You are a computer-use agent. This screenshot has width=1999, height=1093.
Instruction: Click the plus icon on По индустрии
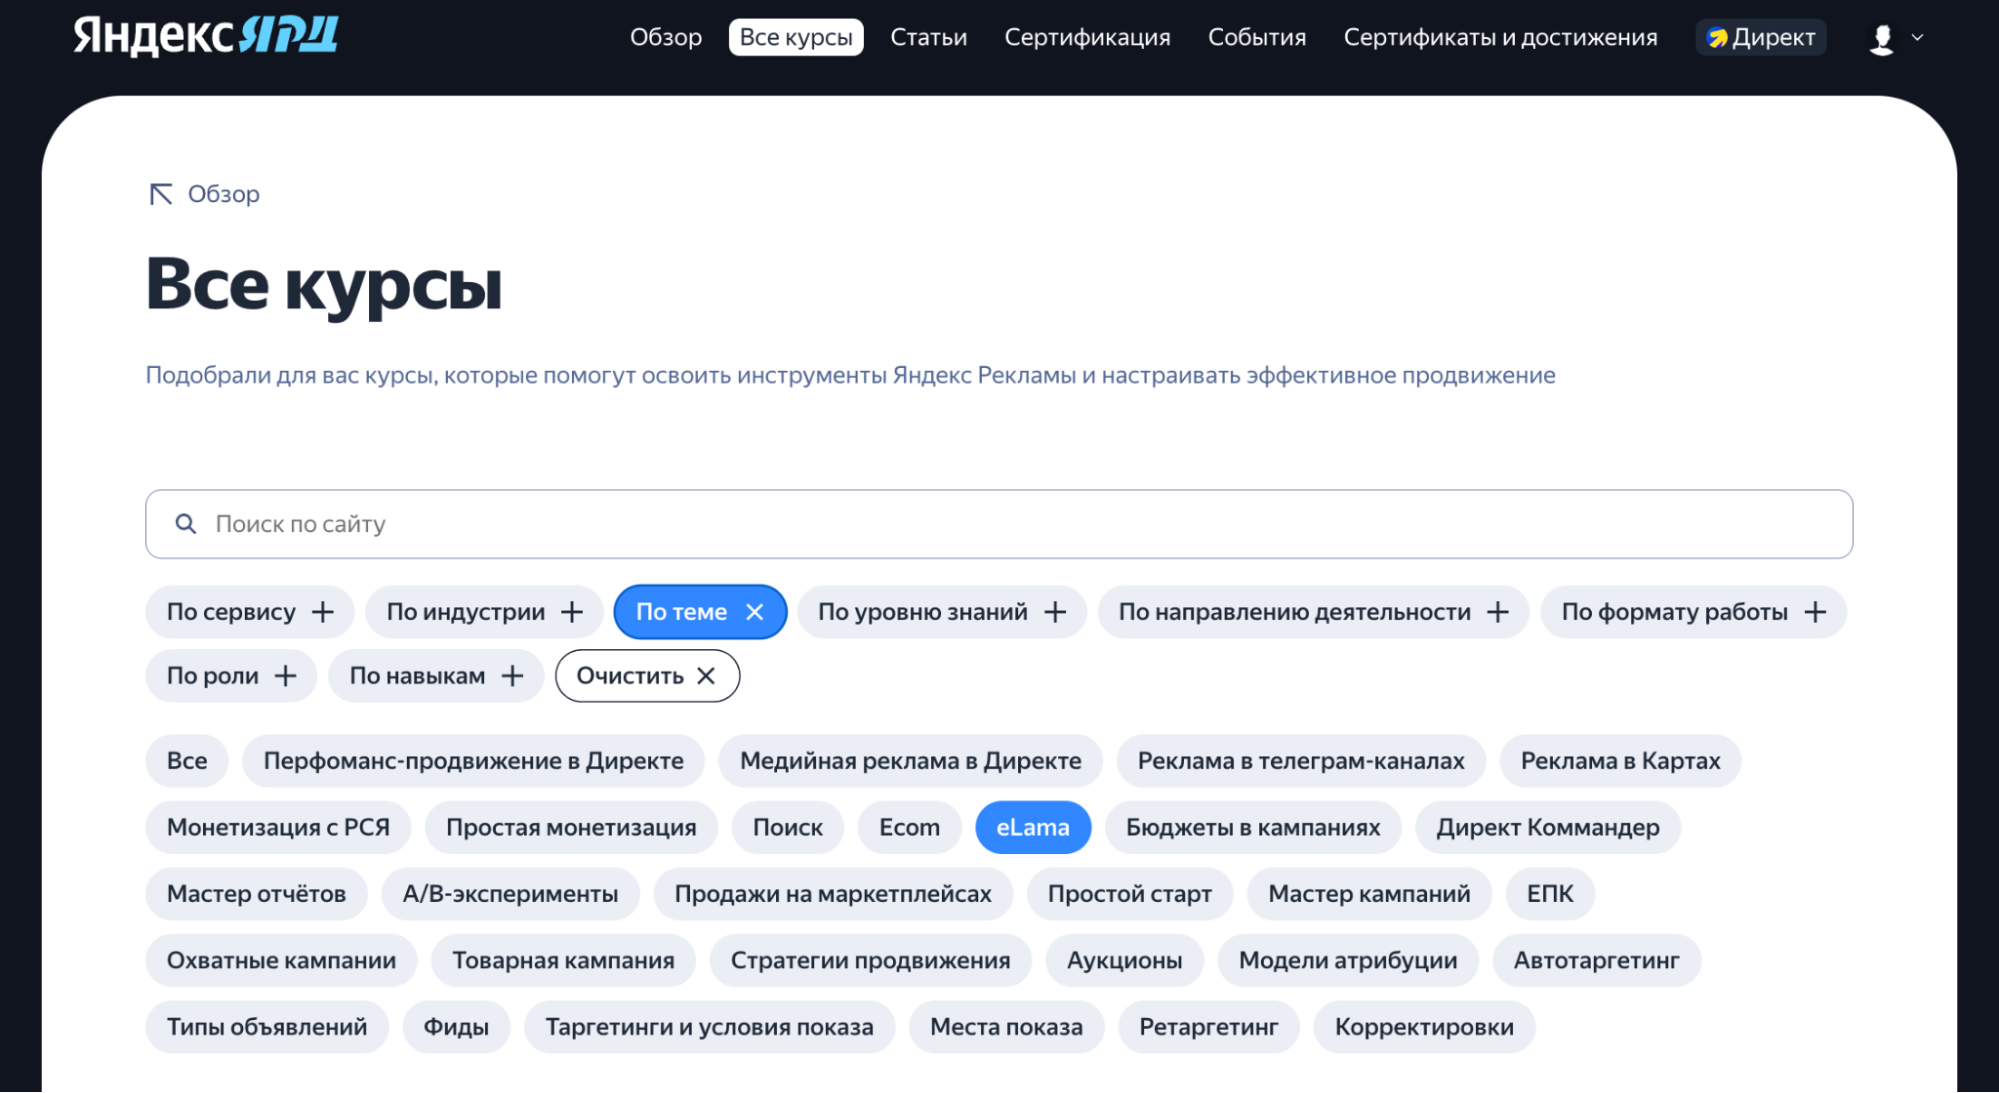click(571, 611)
